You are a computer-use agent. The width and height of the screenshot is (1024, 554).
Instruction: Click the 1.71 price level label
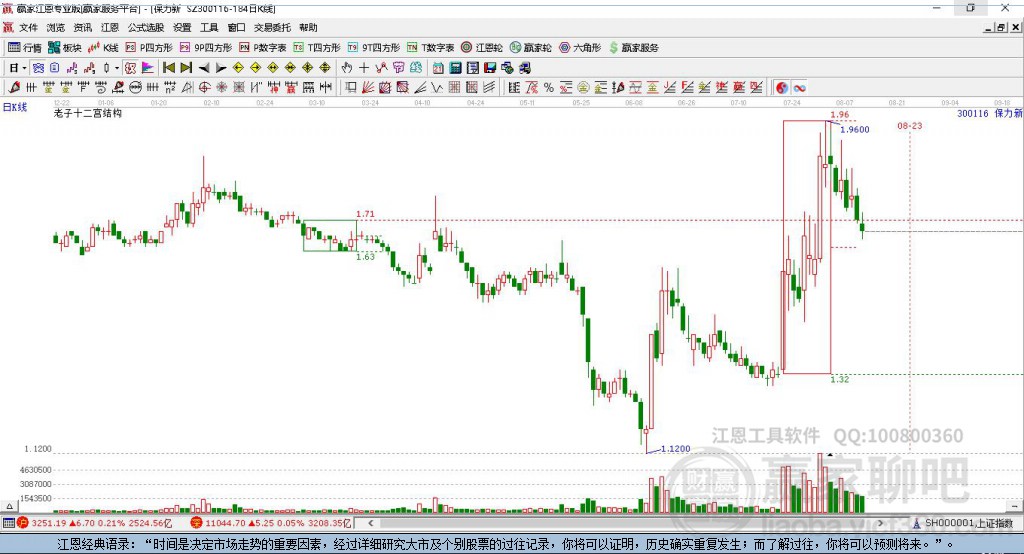click(365, 214)
